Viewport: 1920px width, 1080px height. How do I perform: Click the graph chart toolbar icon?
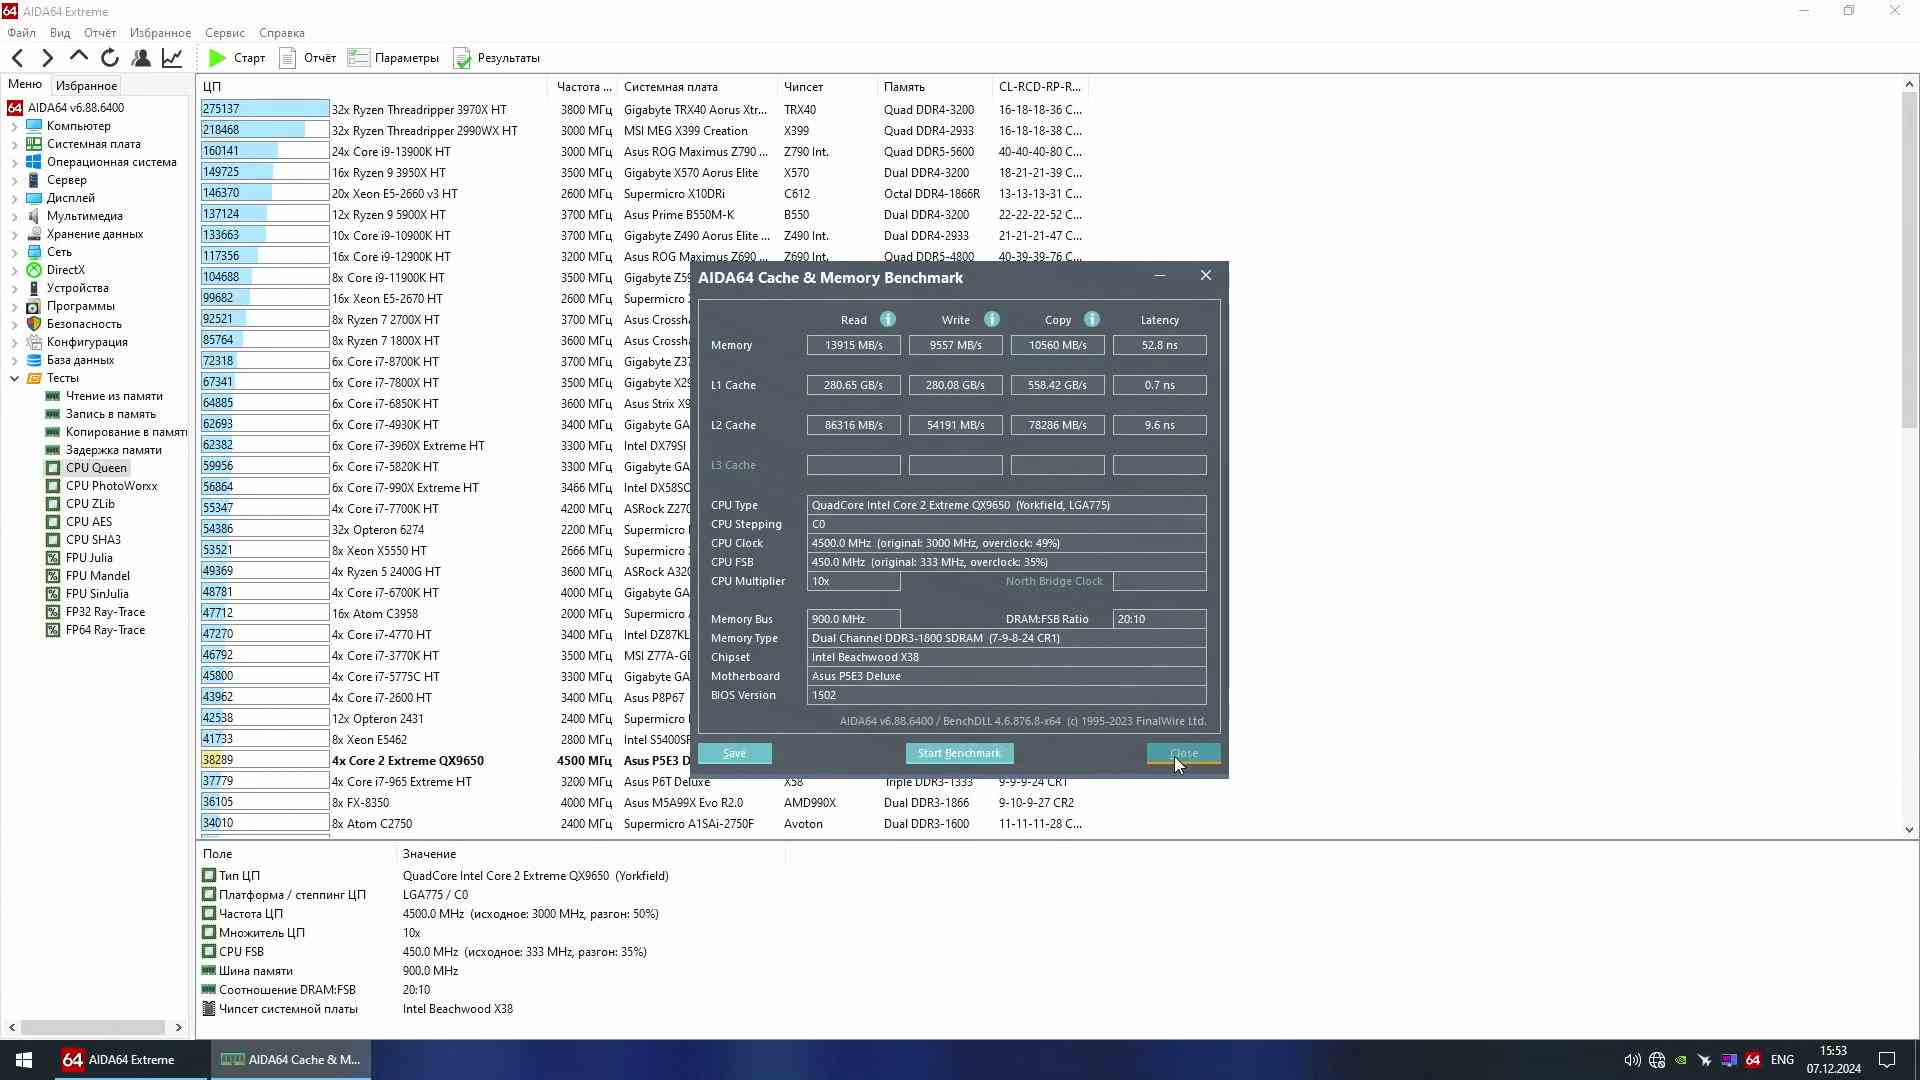click(x=172, y=58)
